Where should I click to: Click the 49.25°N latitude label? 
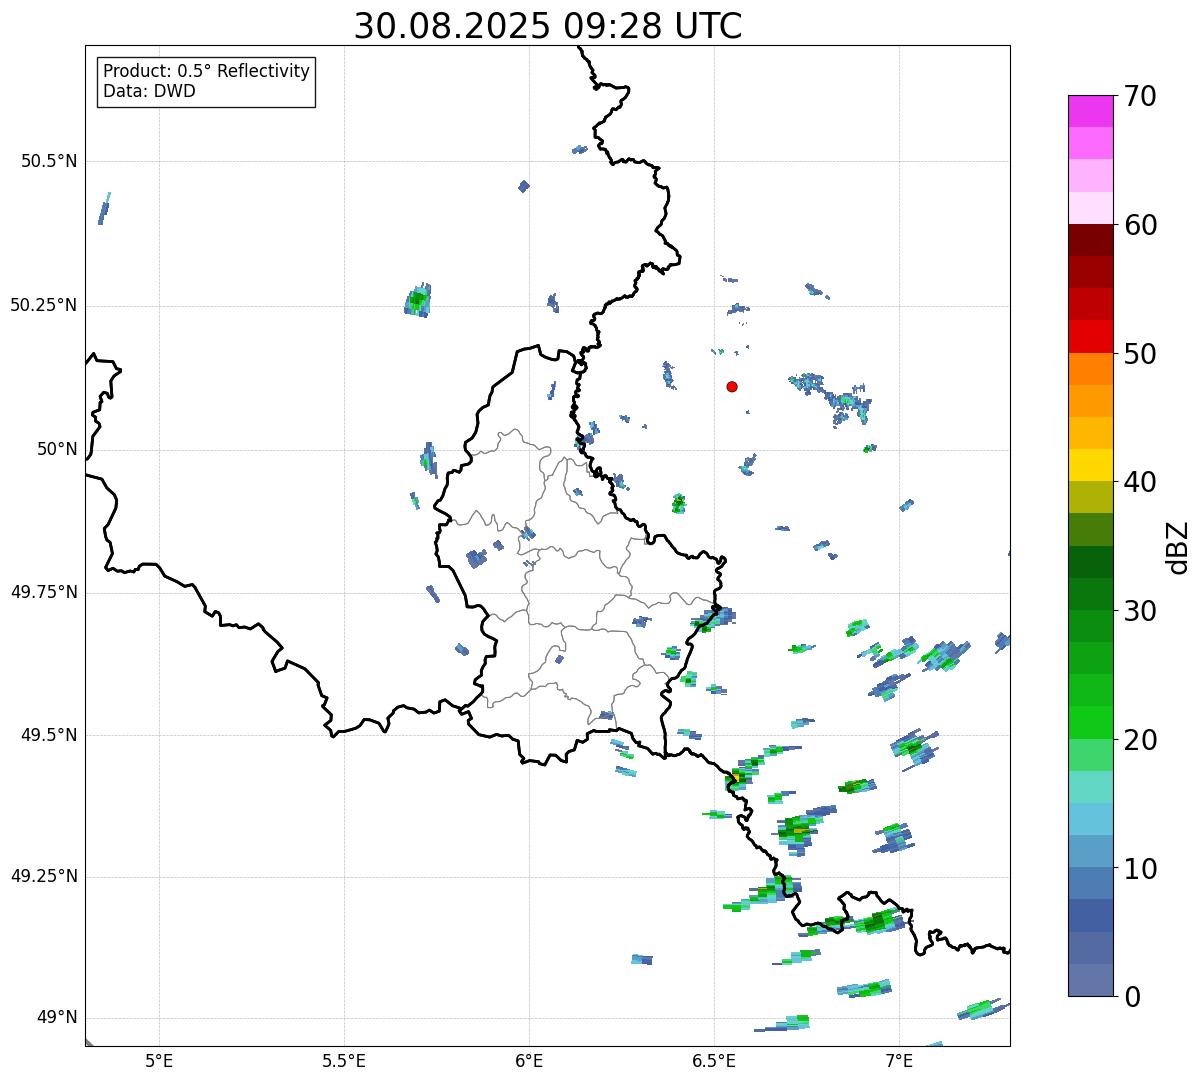(44, 876)
